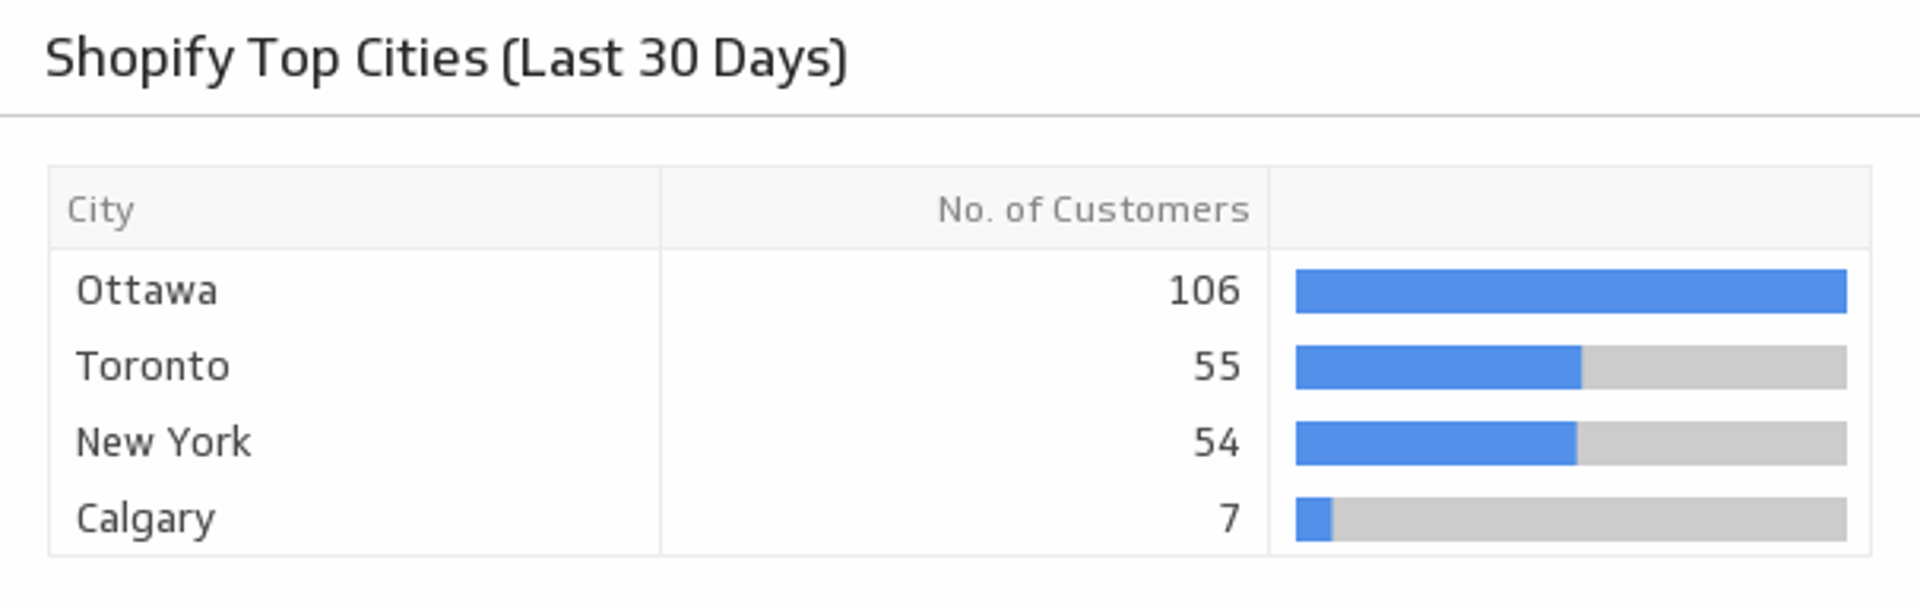Click the gray part of Toronto's bar
1920x605 pixels.
pos(1714,367)
